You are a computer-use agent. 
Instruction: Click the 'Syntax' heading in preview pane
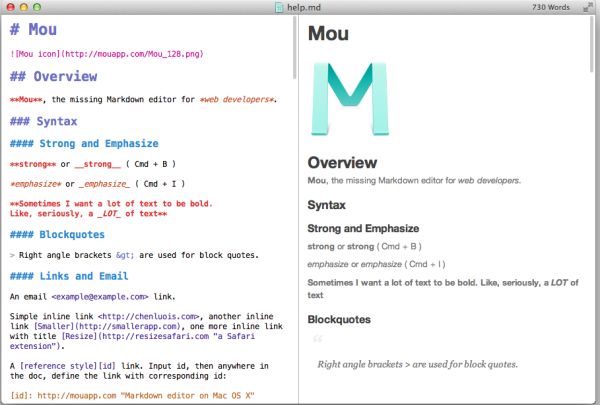(x=327, y=205)
